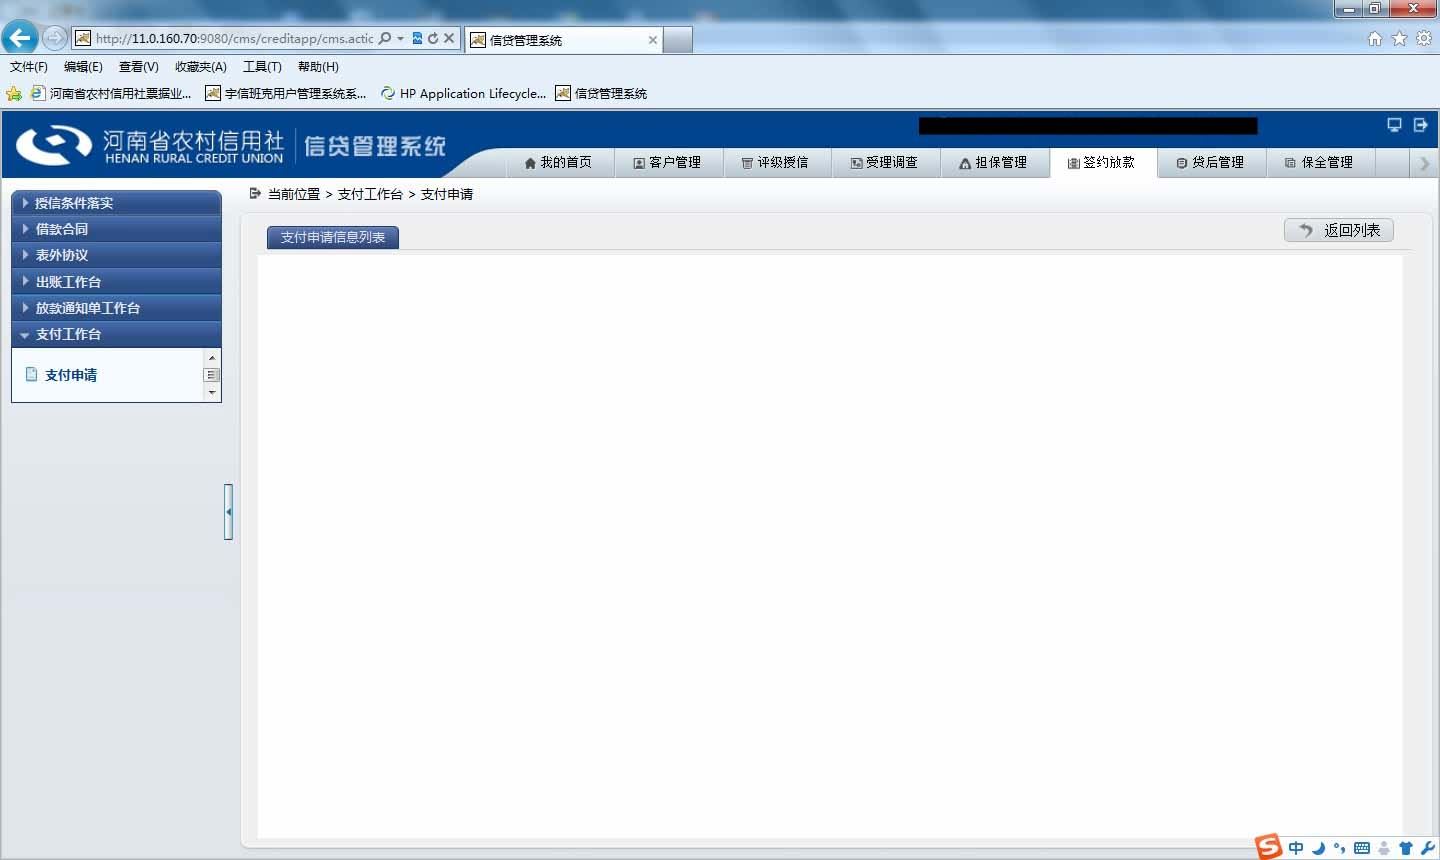Open the browser Tools gear icon
Image resolution: width=1440 pixels, height=860 pixels.
(x=1424, y=38)
